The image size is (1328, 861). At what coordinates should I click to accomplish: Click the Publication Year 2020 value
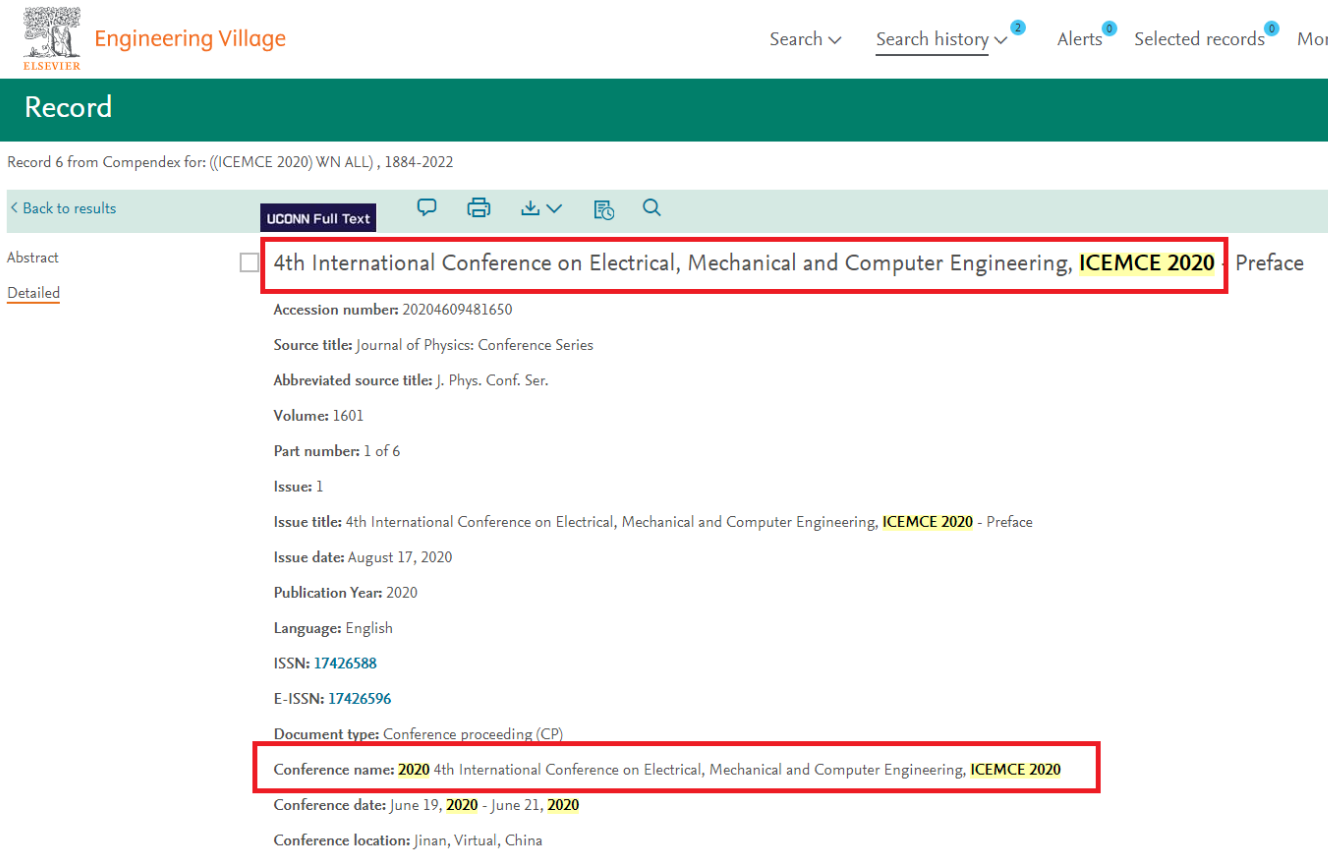(x=402, y=593)
